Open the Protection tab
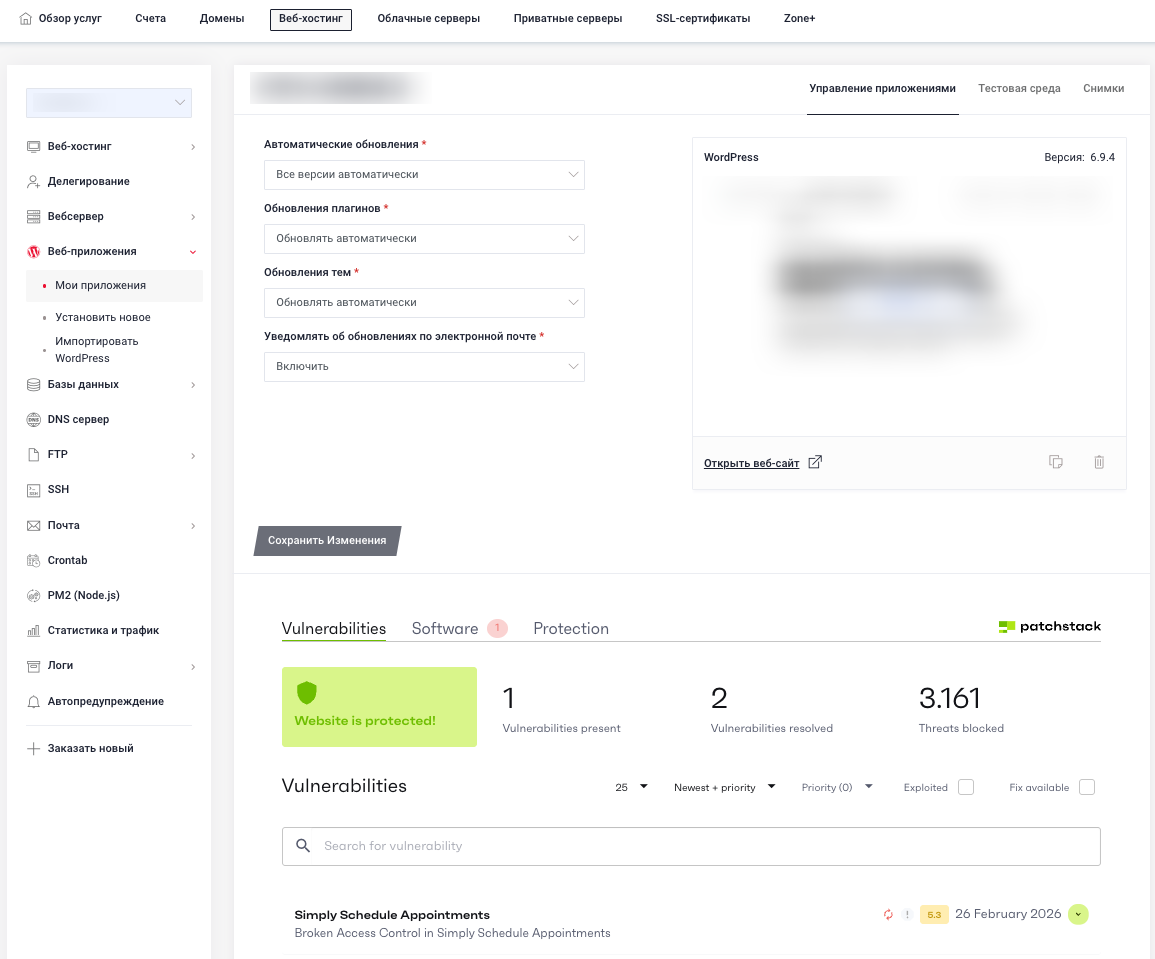 tap(571, 628)
